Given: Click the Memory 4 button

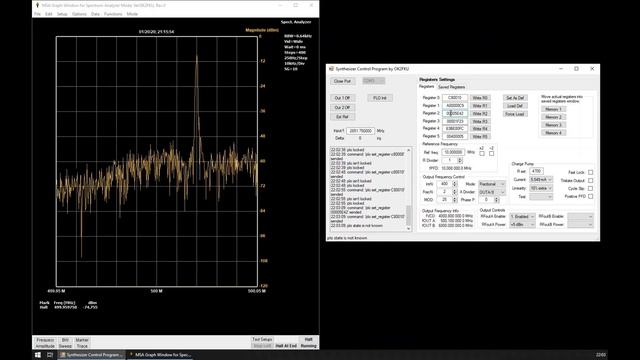Looking at the screenshot, I should (553, 133).
